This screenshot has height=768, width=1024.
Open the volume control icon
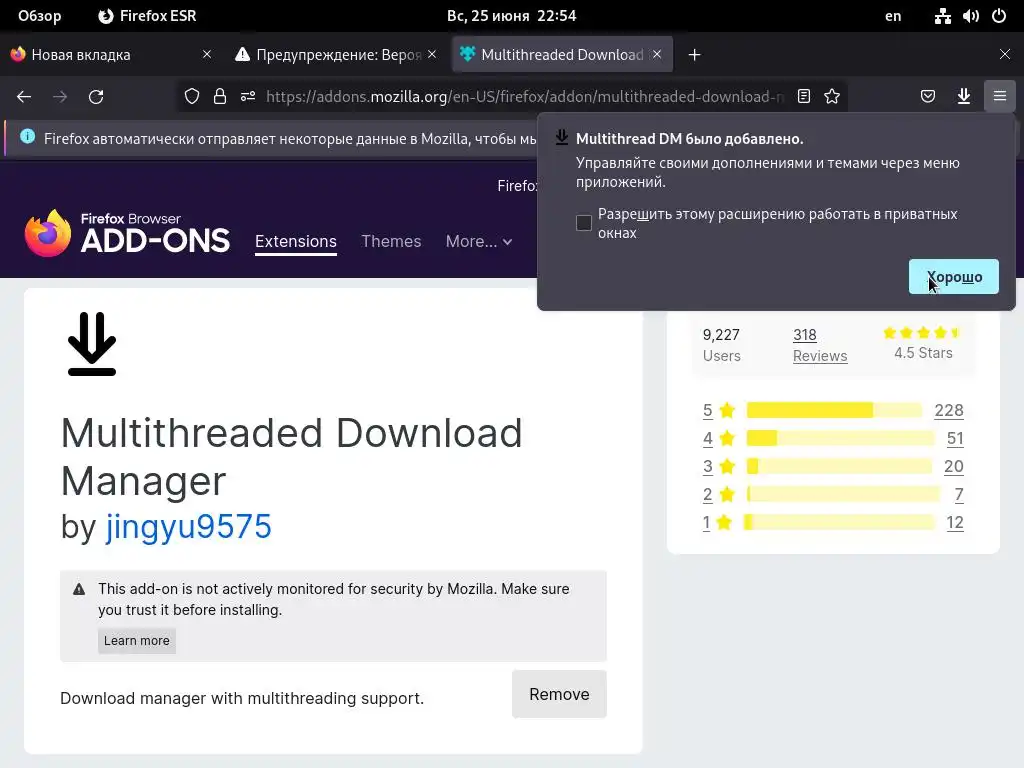(x=970, y=16)
